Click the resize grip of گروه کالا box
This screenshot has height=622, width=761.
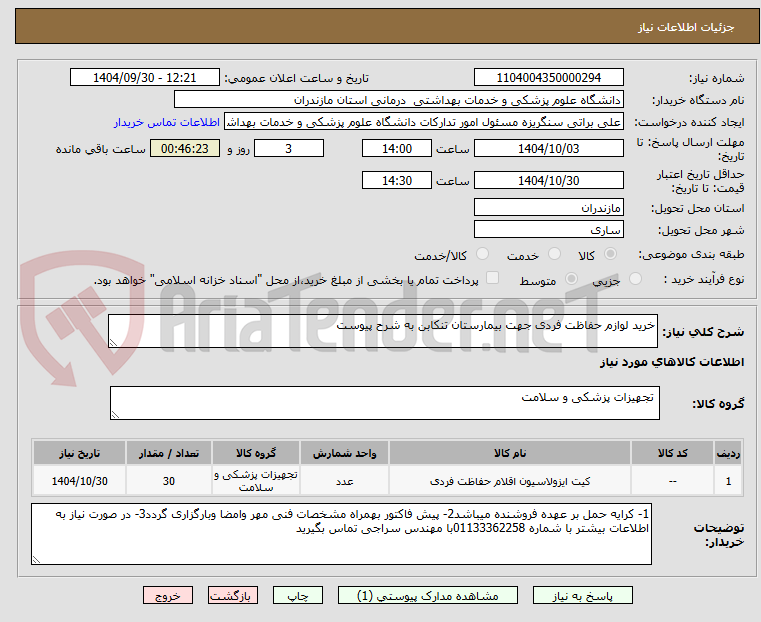(115, 415)
